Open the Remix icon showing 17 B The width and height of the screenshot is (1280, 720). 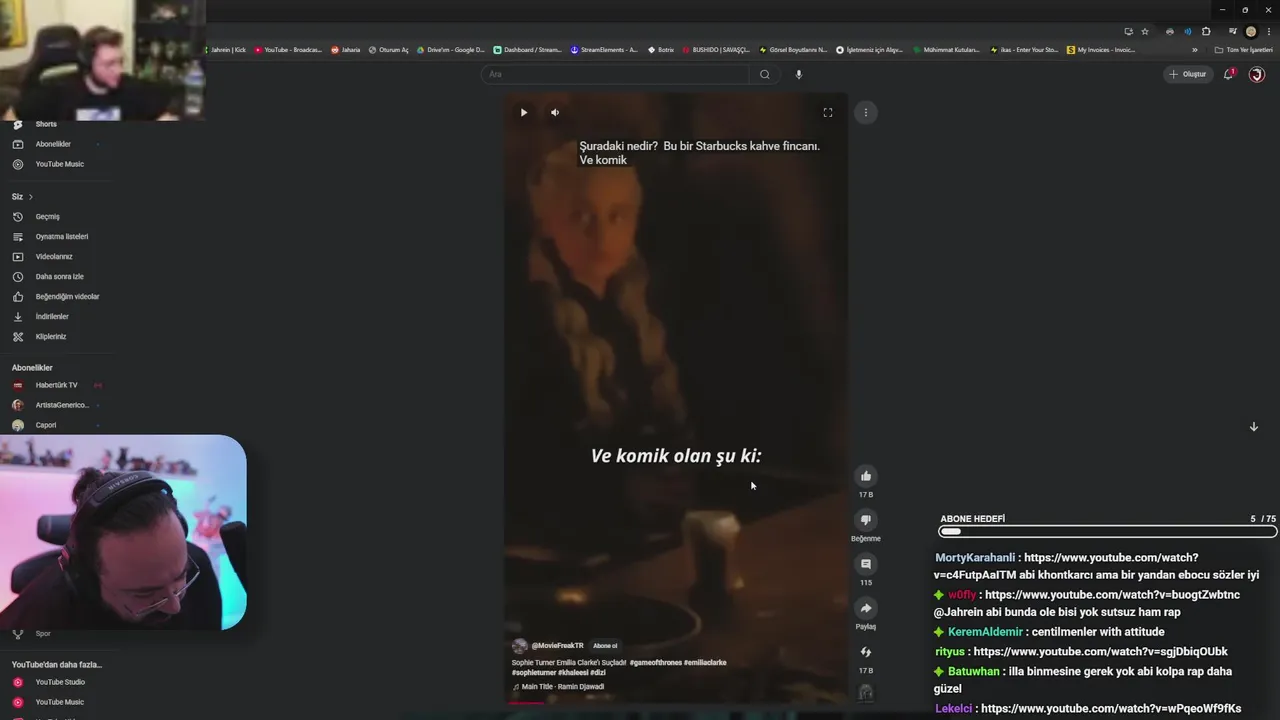point(866,652)
